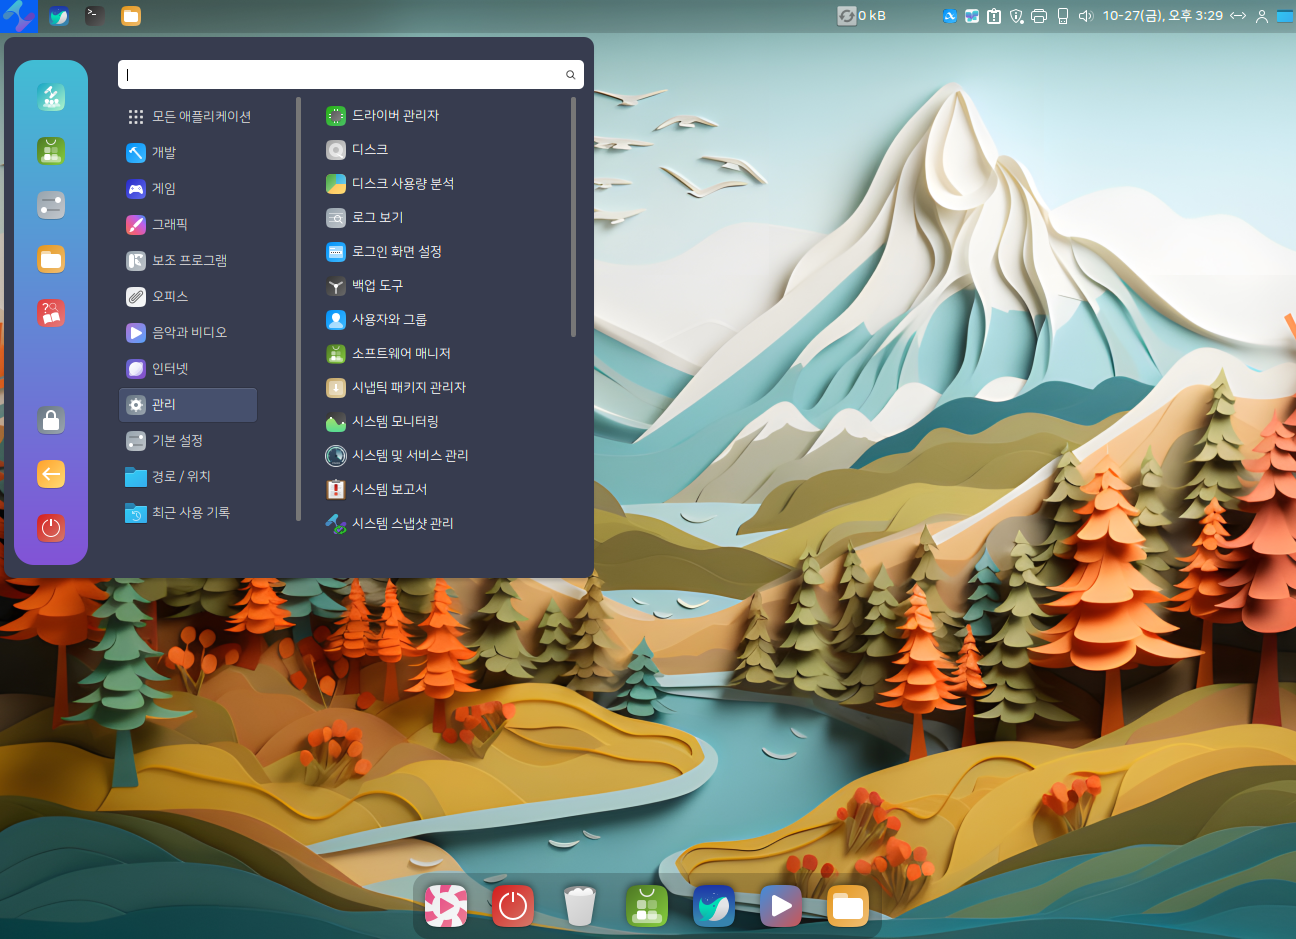Viewport: 1296px width, 939px height.
Task: Open the System Report (시스템 보고서)
Action: pos(389,490)
